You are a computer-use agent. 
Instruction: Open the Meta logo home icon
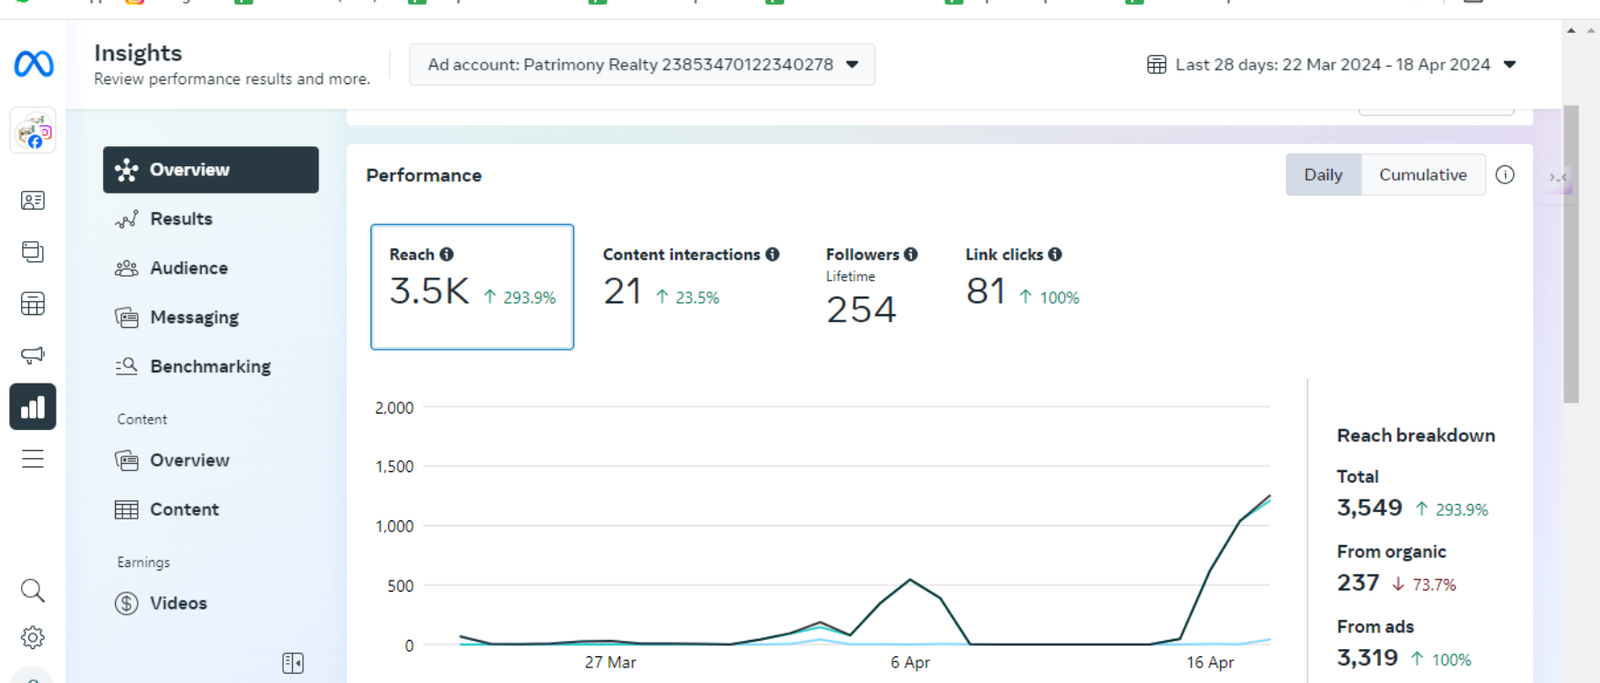(33, 64)
